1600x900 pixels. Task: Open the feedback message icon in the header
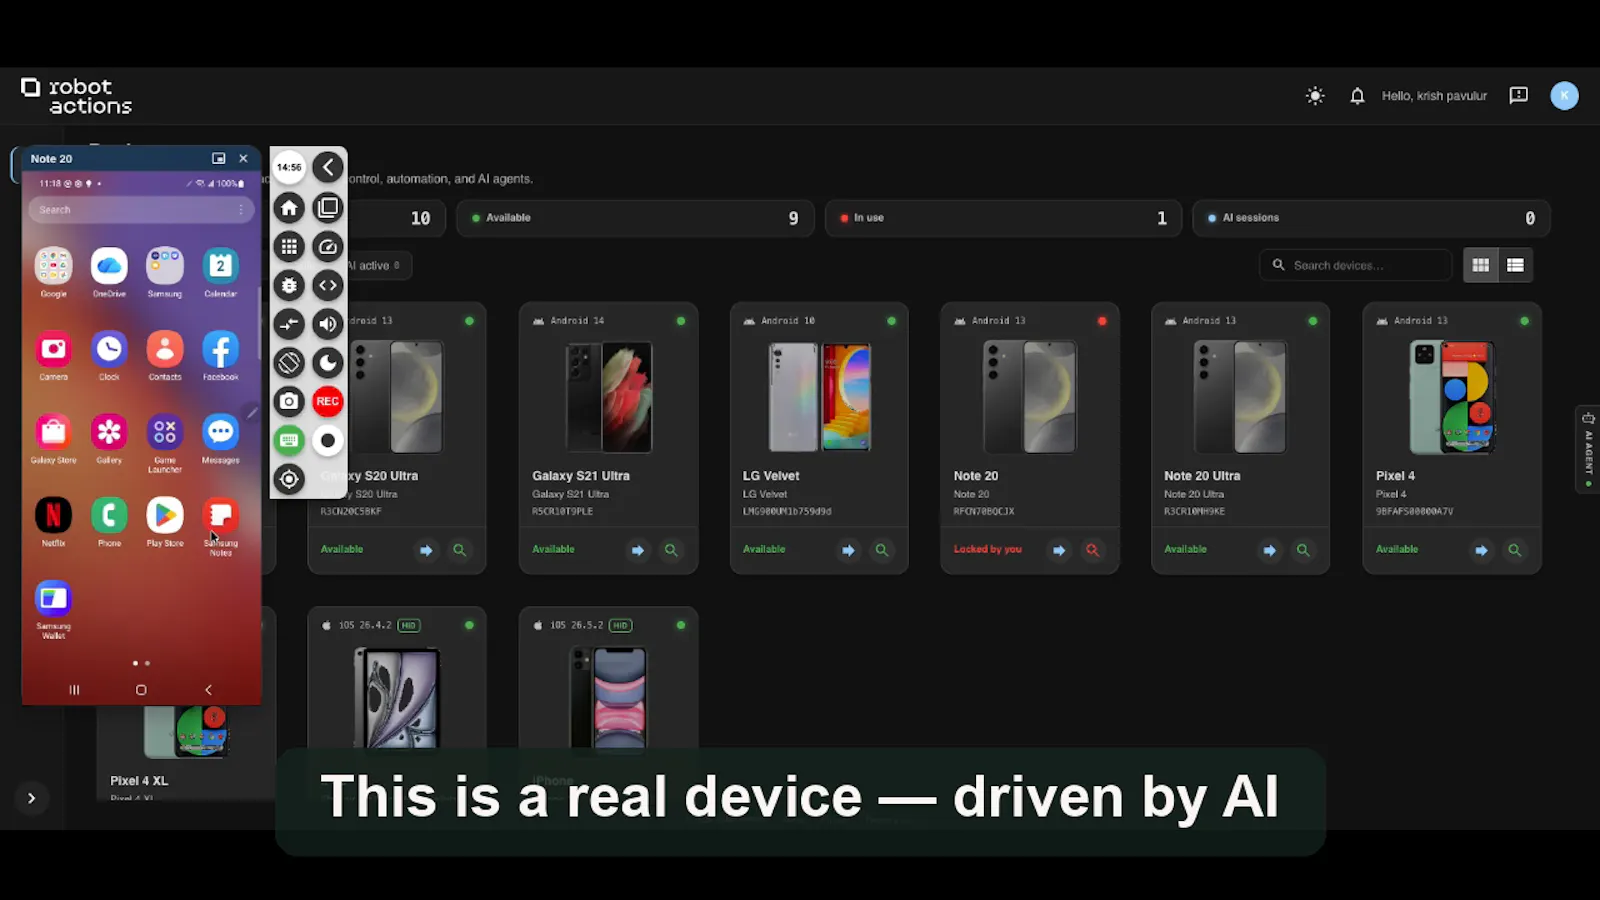click(x=1519, y=96)
